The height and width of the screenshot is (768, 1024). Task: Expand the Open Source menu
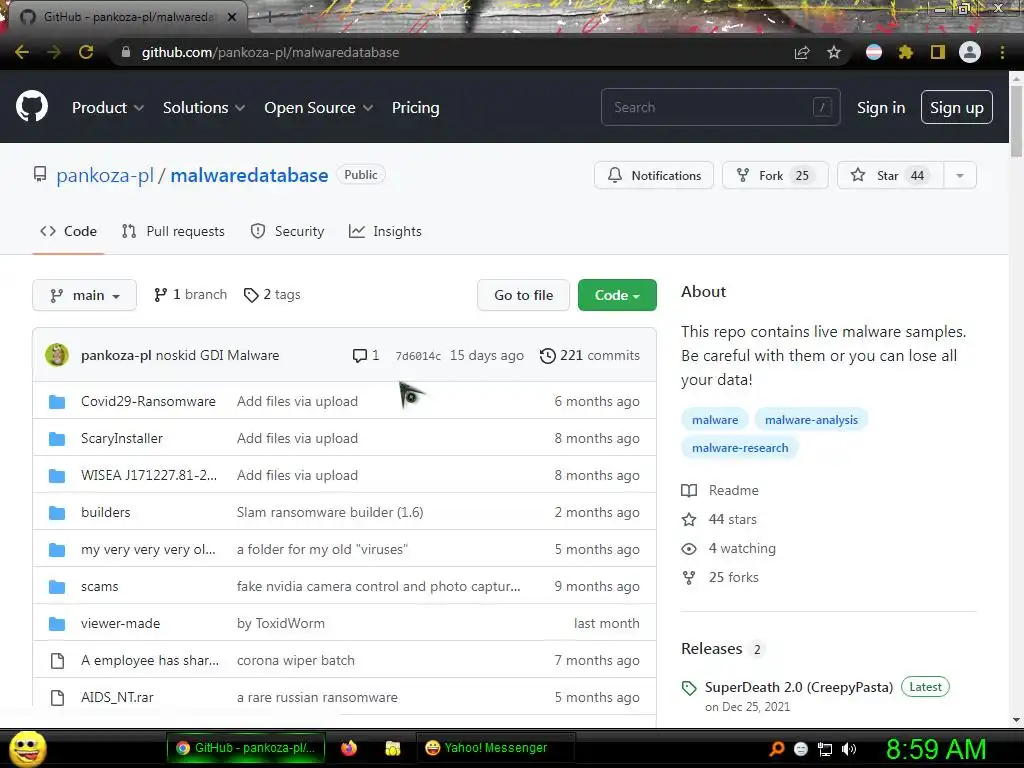(x=319, y=108)
